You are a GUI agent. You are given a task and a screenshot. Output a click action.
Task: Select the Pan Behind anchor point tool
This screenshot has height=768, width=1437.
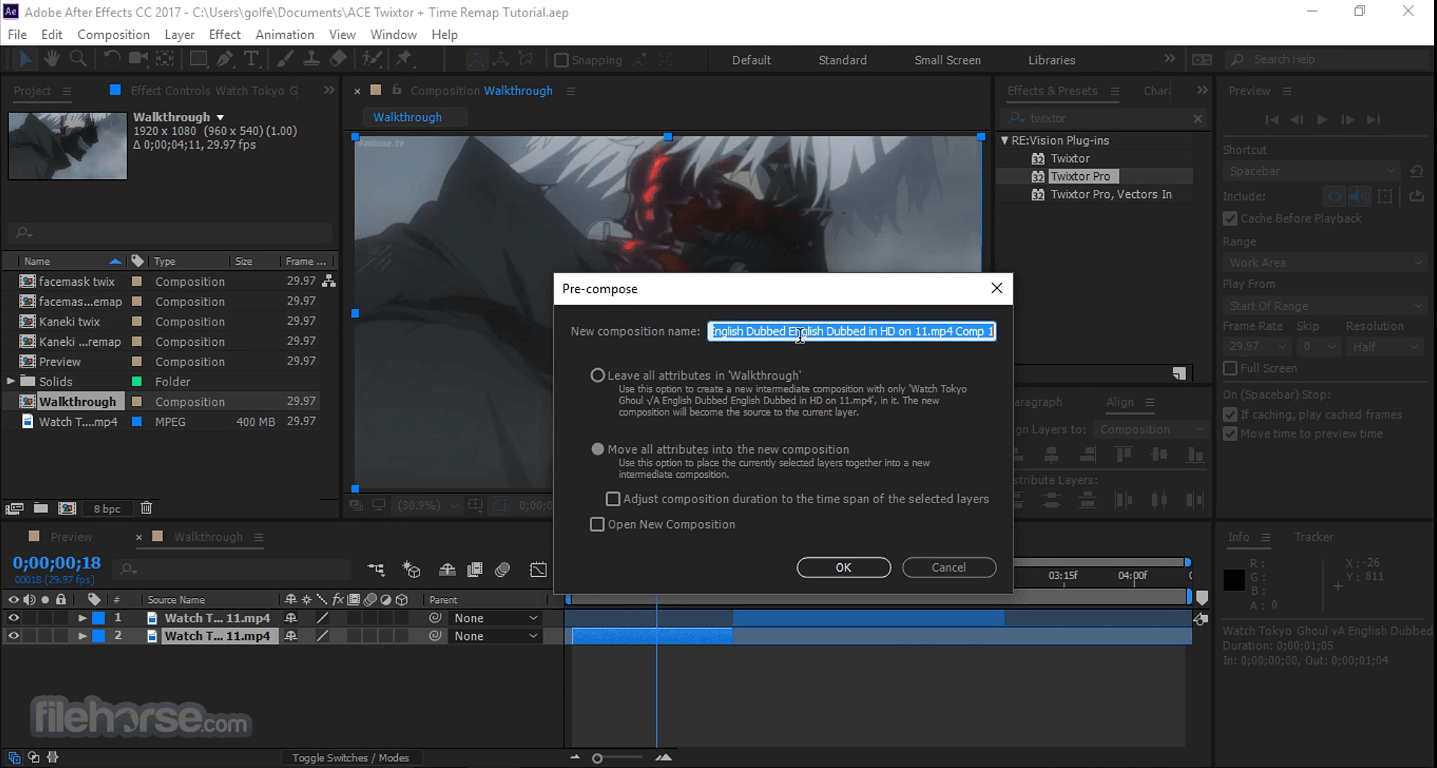(166, 59)
